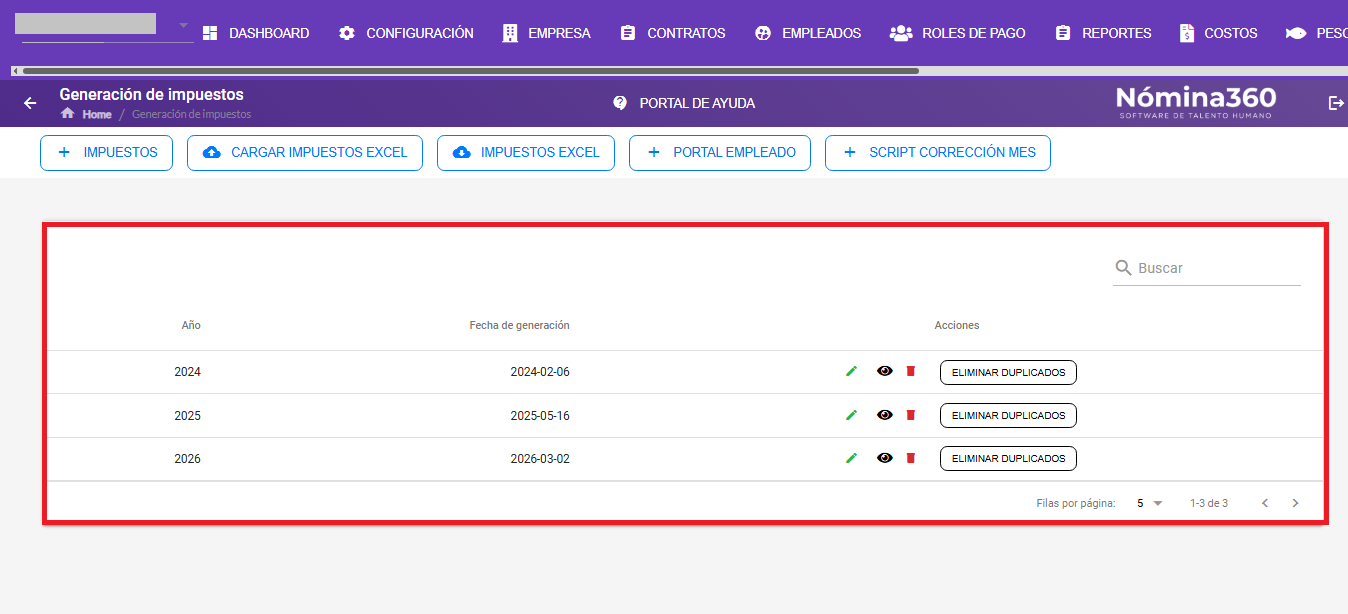Image resolution: width=1348 pixels, height=614 pixels.
Task: Sort by the Año column header
Action: (x=191, y=325)
